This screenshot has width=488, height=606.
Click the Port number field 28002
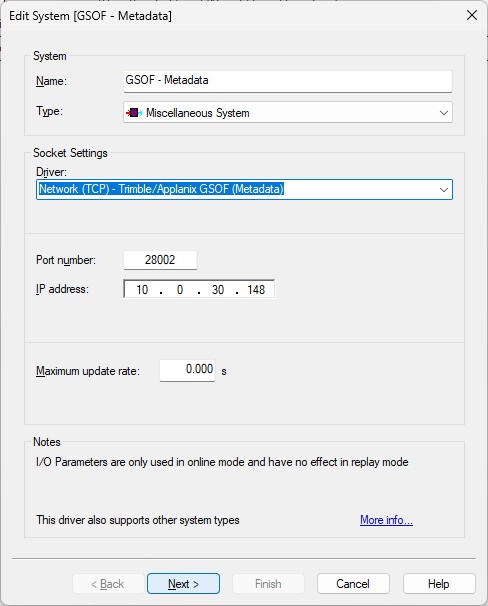(160, 260)
